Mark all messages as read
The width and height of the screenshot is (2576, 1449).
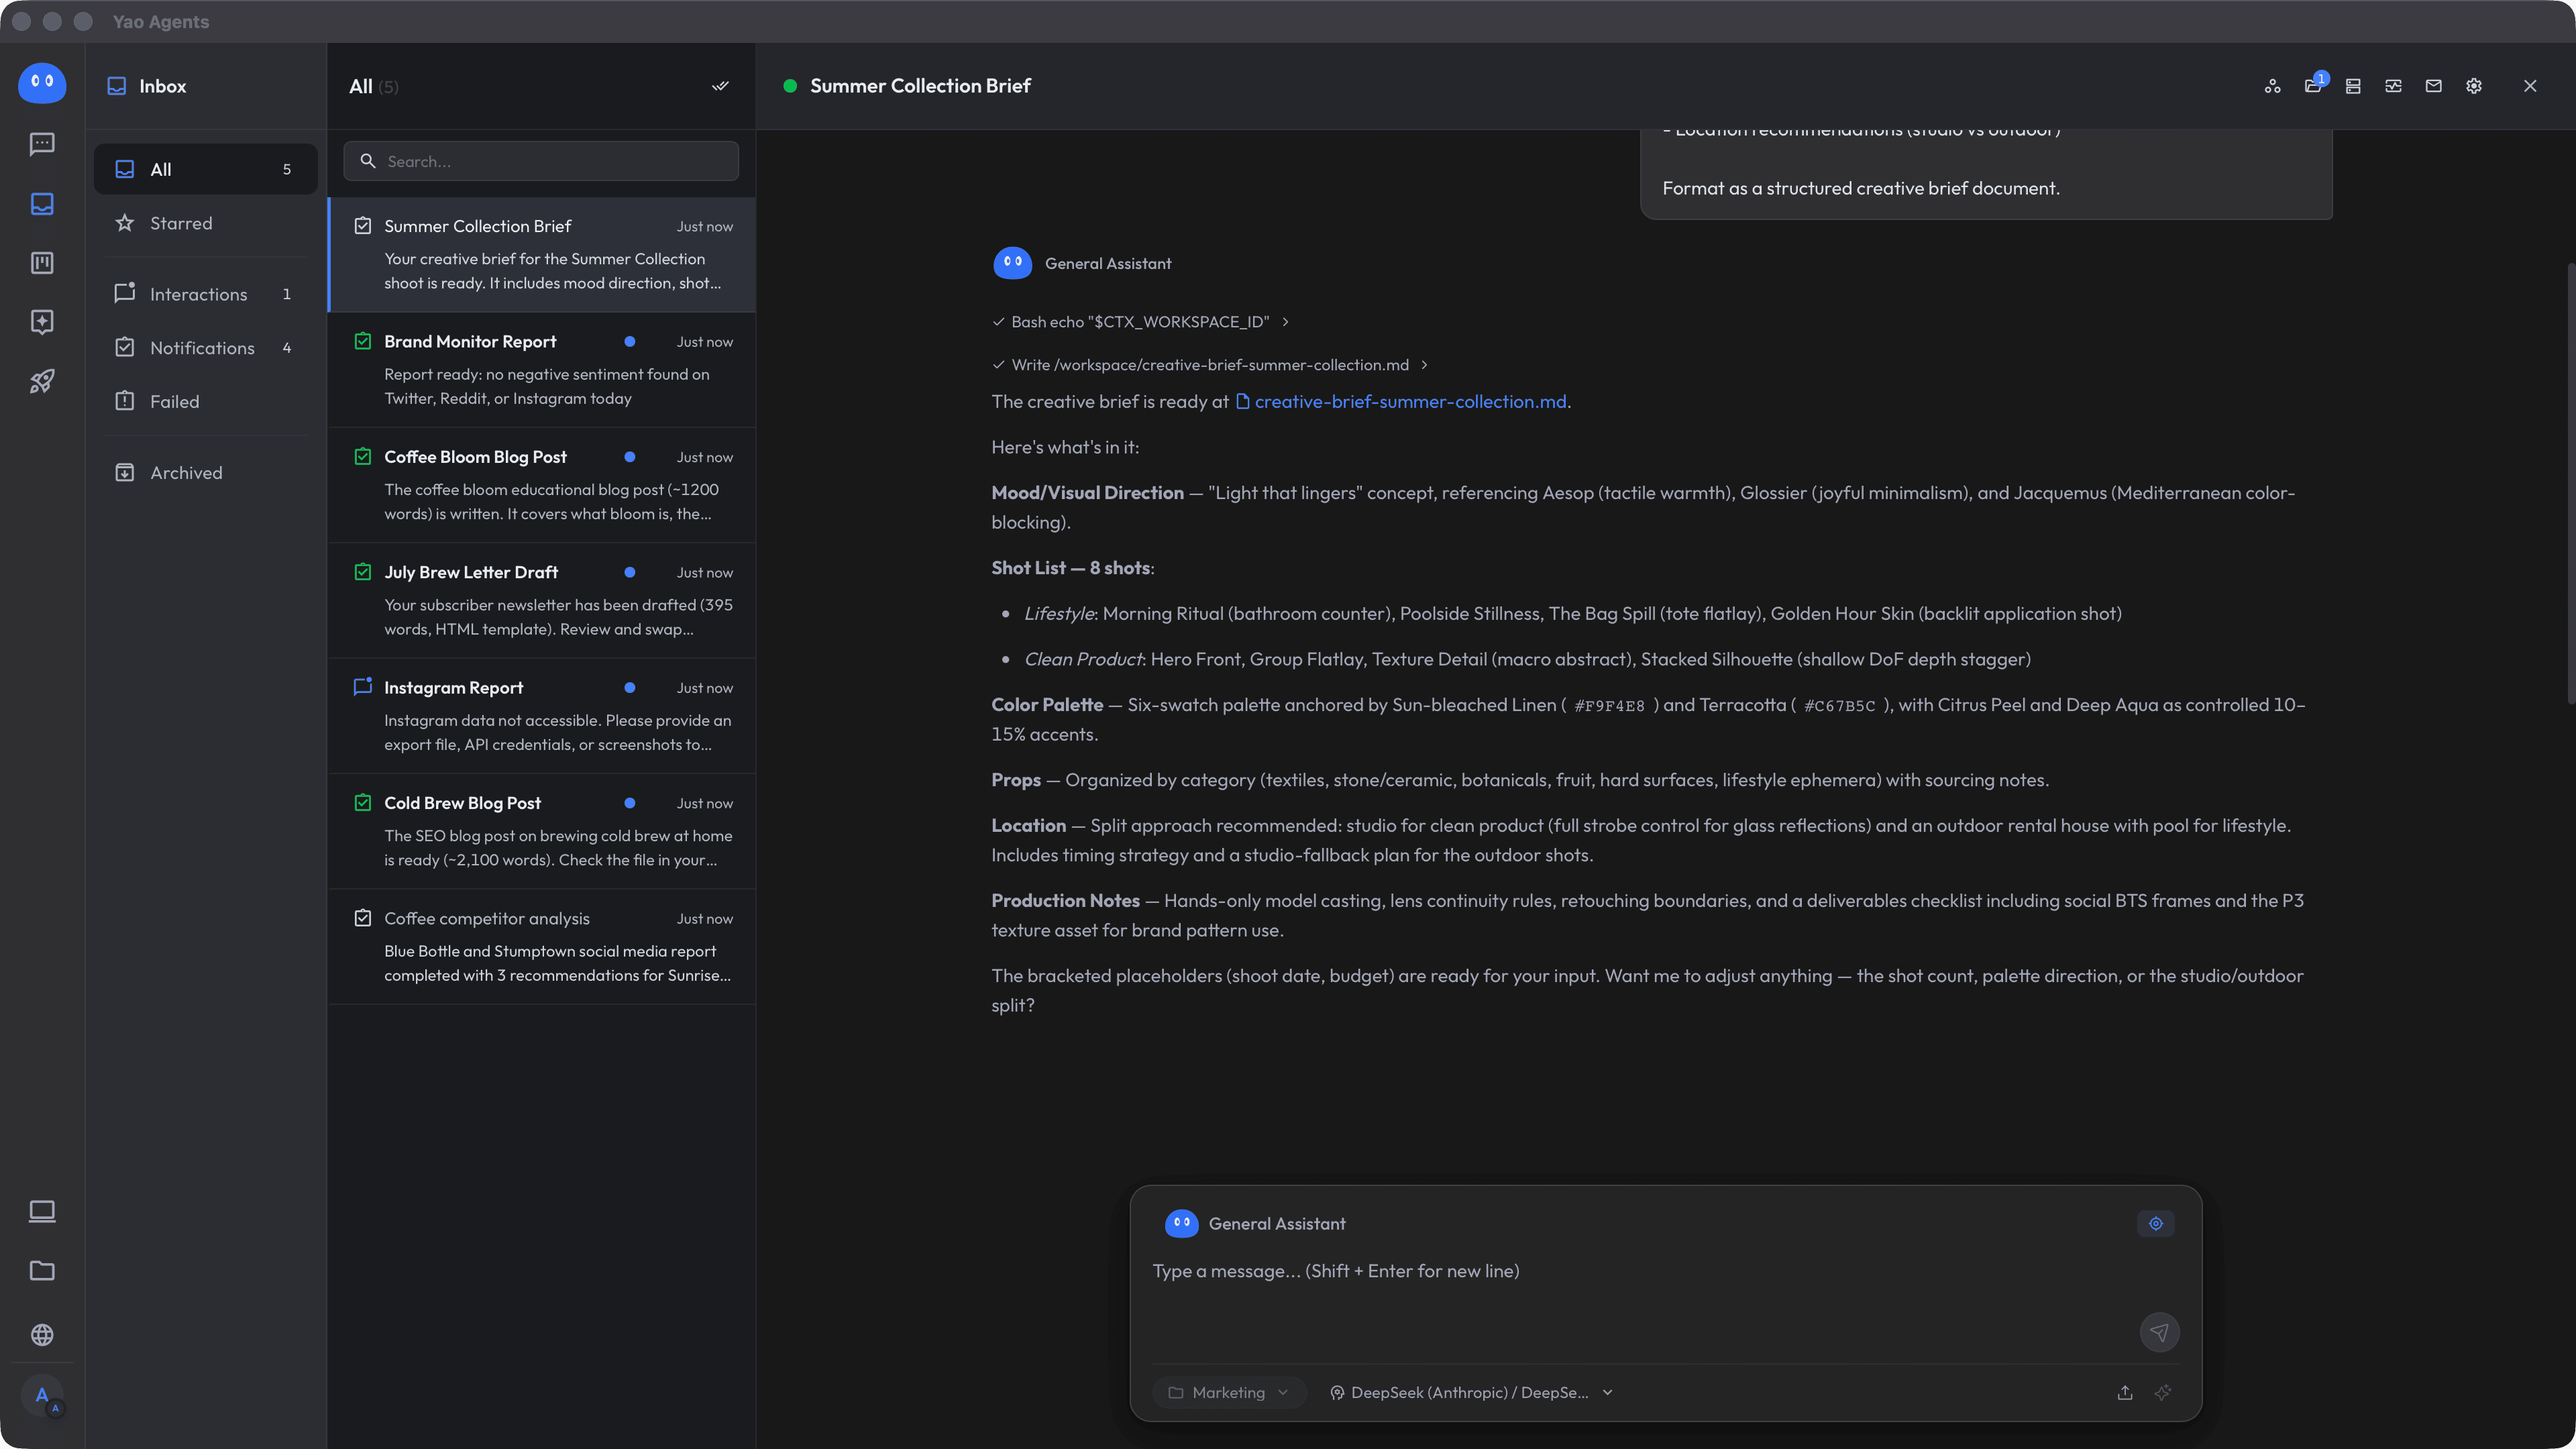click(x=720, y=86)
